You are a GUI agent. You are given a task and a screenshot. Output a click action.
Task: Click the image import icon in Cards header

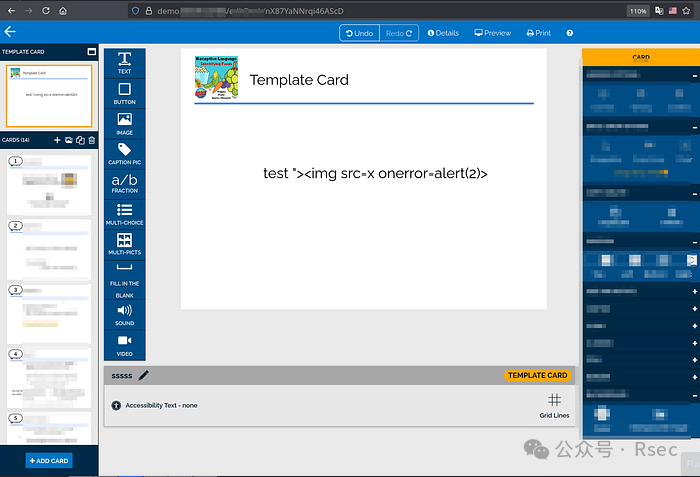click(x=69, y=140)
